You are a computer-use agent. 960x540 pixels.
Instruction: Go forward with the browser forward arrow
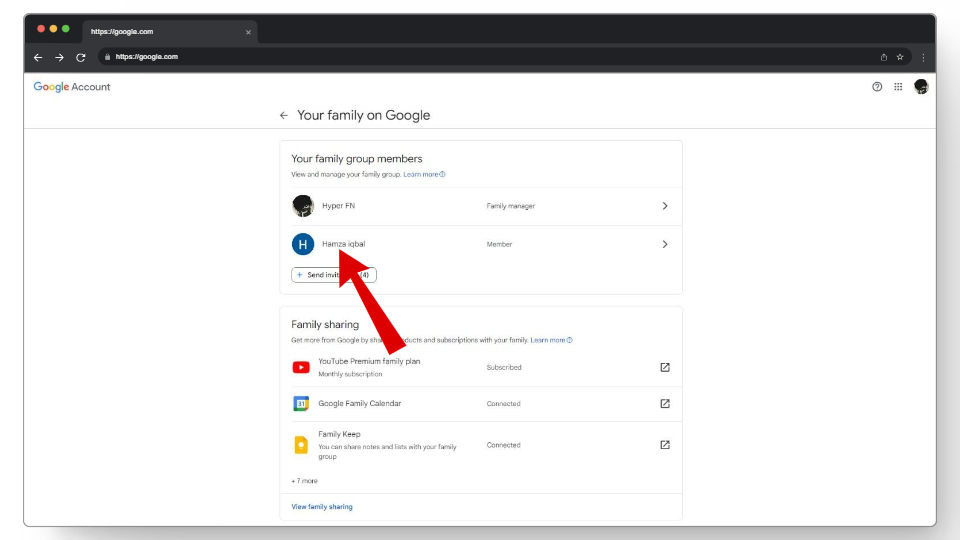pos(59,57)
